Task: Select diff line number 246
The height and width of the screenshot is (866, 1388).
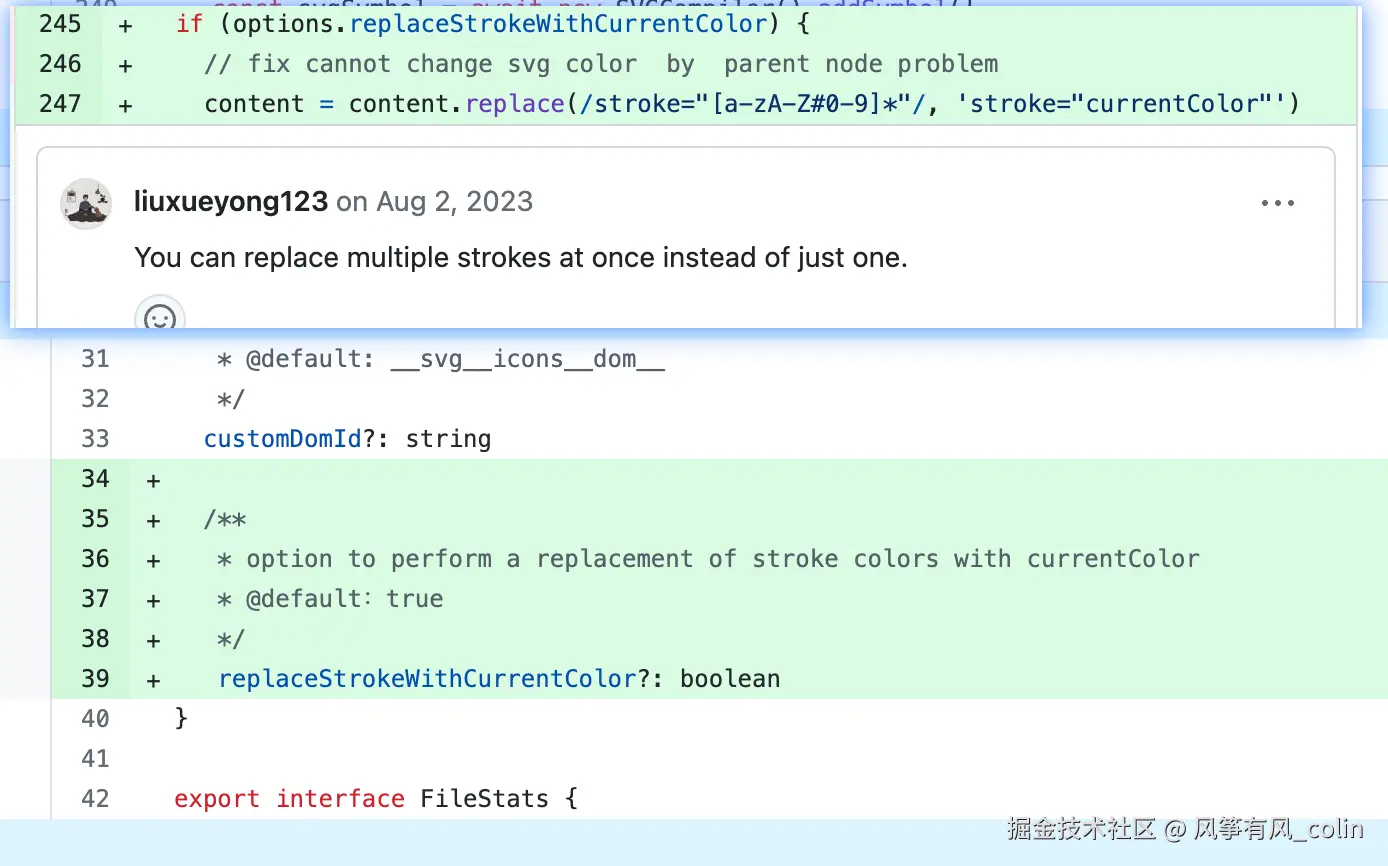Action: click(60, 64)
